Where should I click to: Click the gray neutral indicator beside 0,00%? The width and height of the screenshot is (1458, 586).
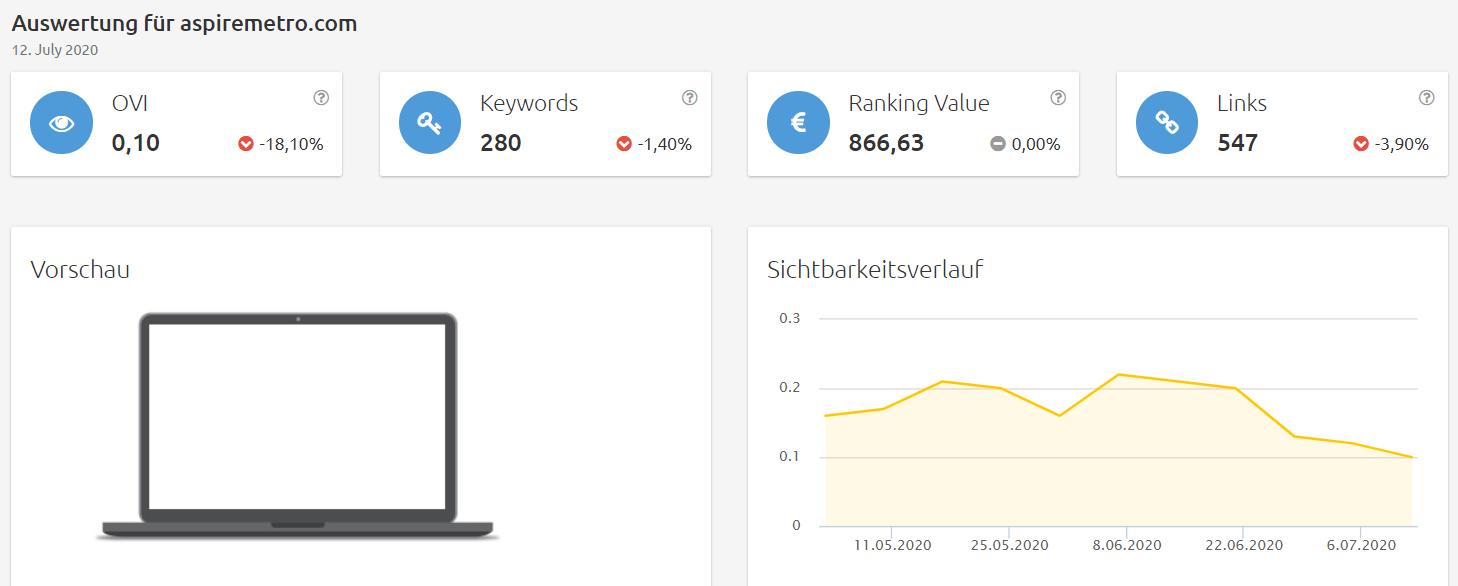998,144
